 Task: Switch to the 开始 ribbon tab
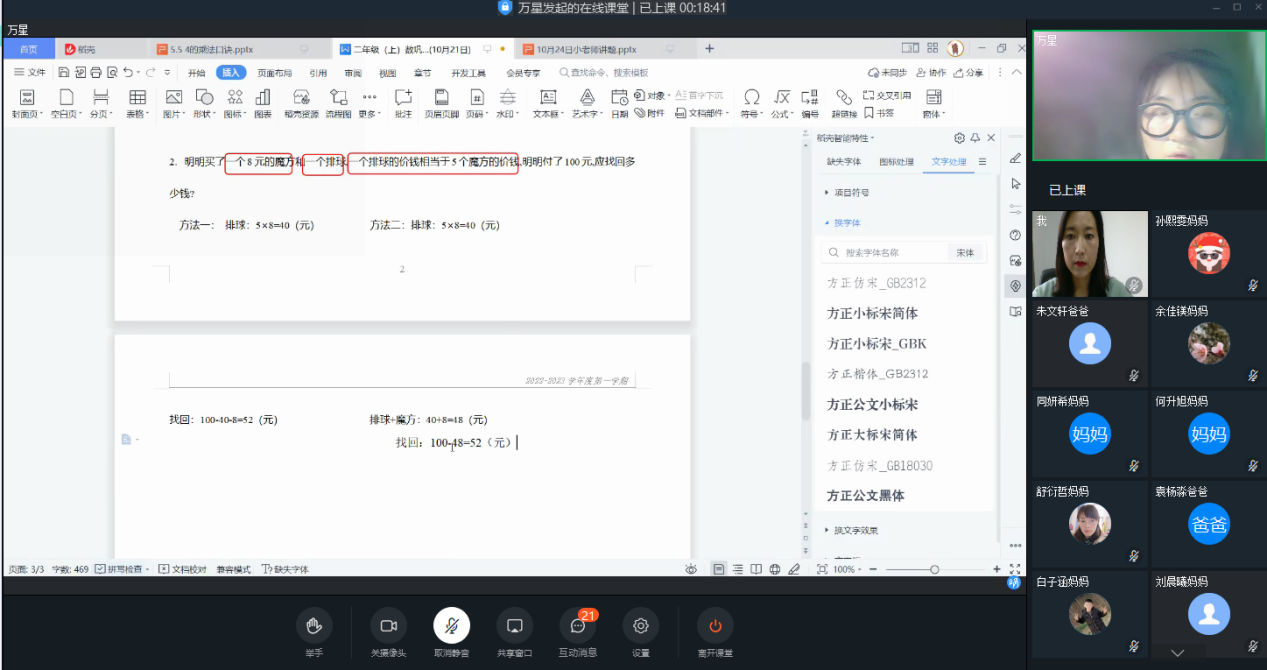click(196, 72)
